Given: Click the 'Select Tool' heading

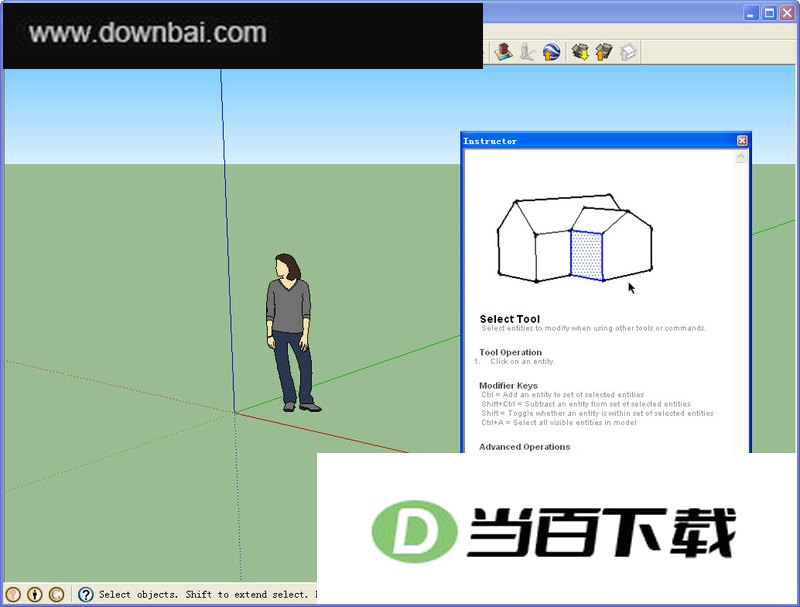Looking at the screenshot, I should pyautogui.click(x=510, y=319).
